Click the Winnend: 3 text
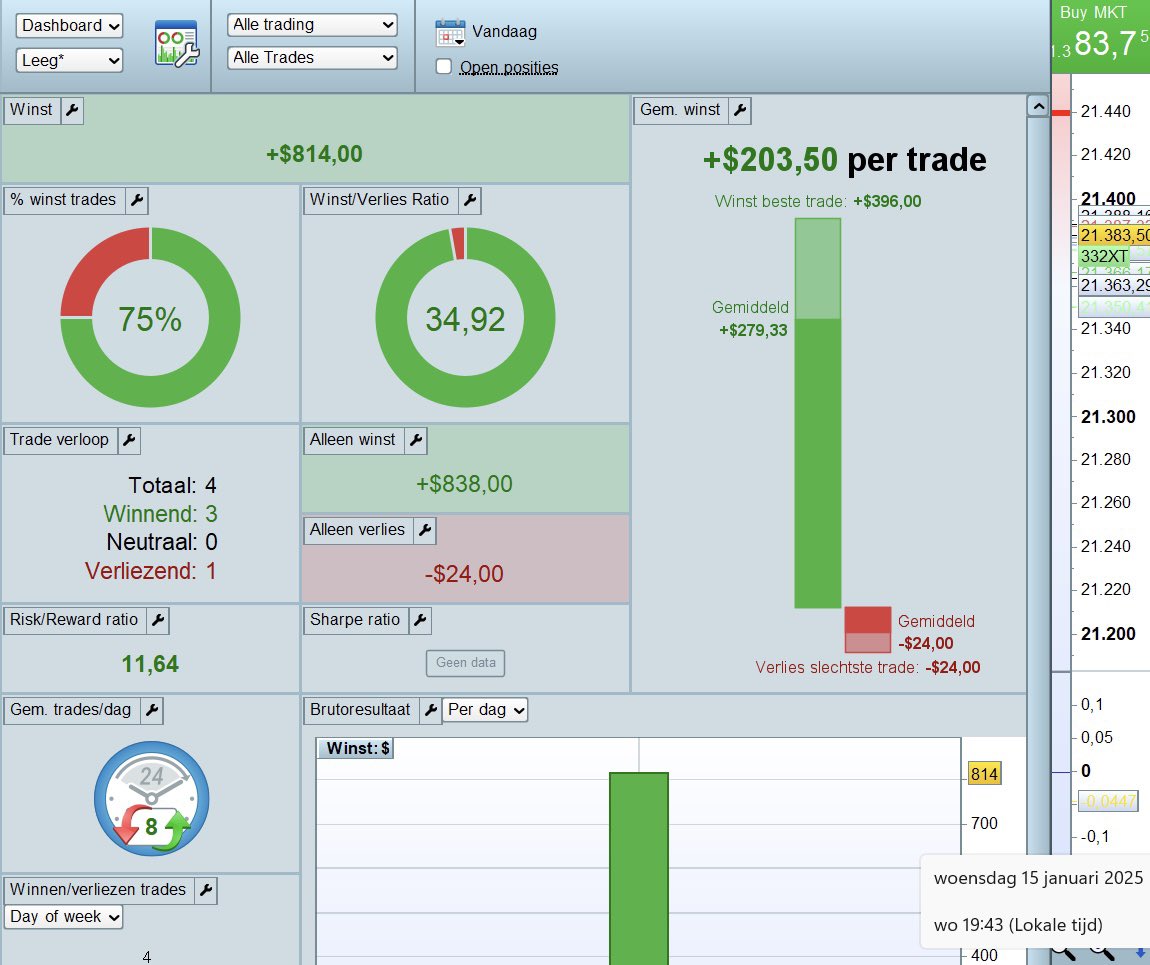Viewport: 1150px width, 965px height. tap(161, 514)
